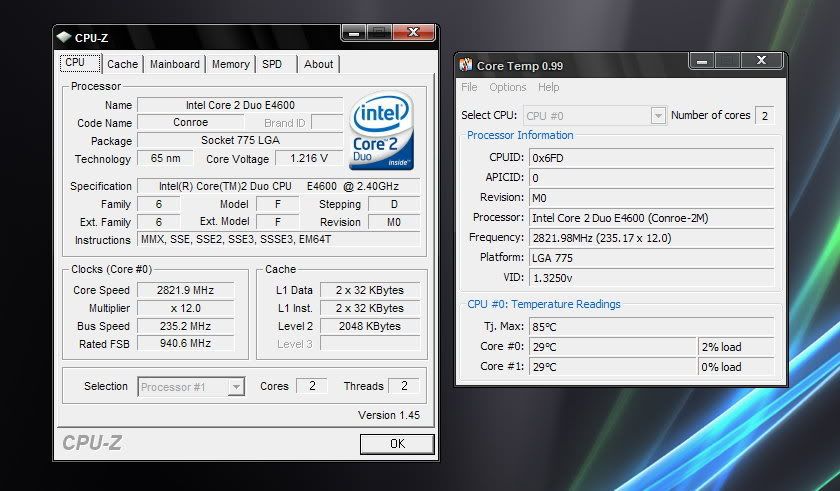Select the CPU tab in CPU-Z
This screenshot has width=840, height=491.
coord(80,63)
